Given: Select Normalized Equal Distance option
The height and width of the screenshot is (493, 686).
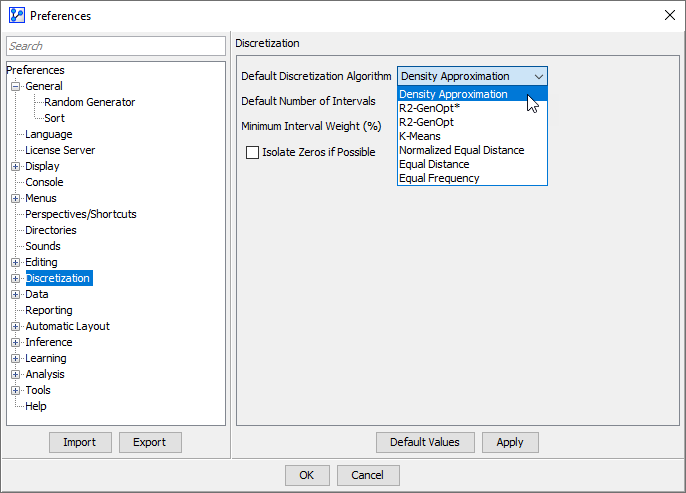Looking at the screenshot, I should 461,150.
